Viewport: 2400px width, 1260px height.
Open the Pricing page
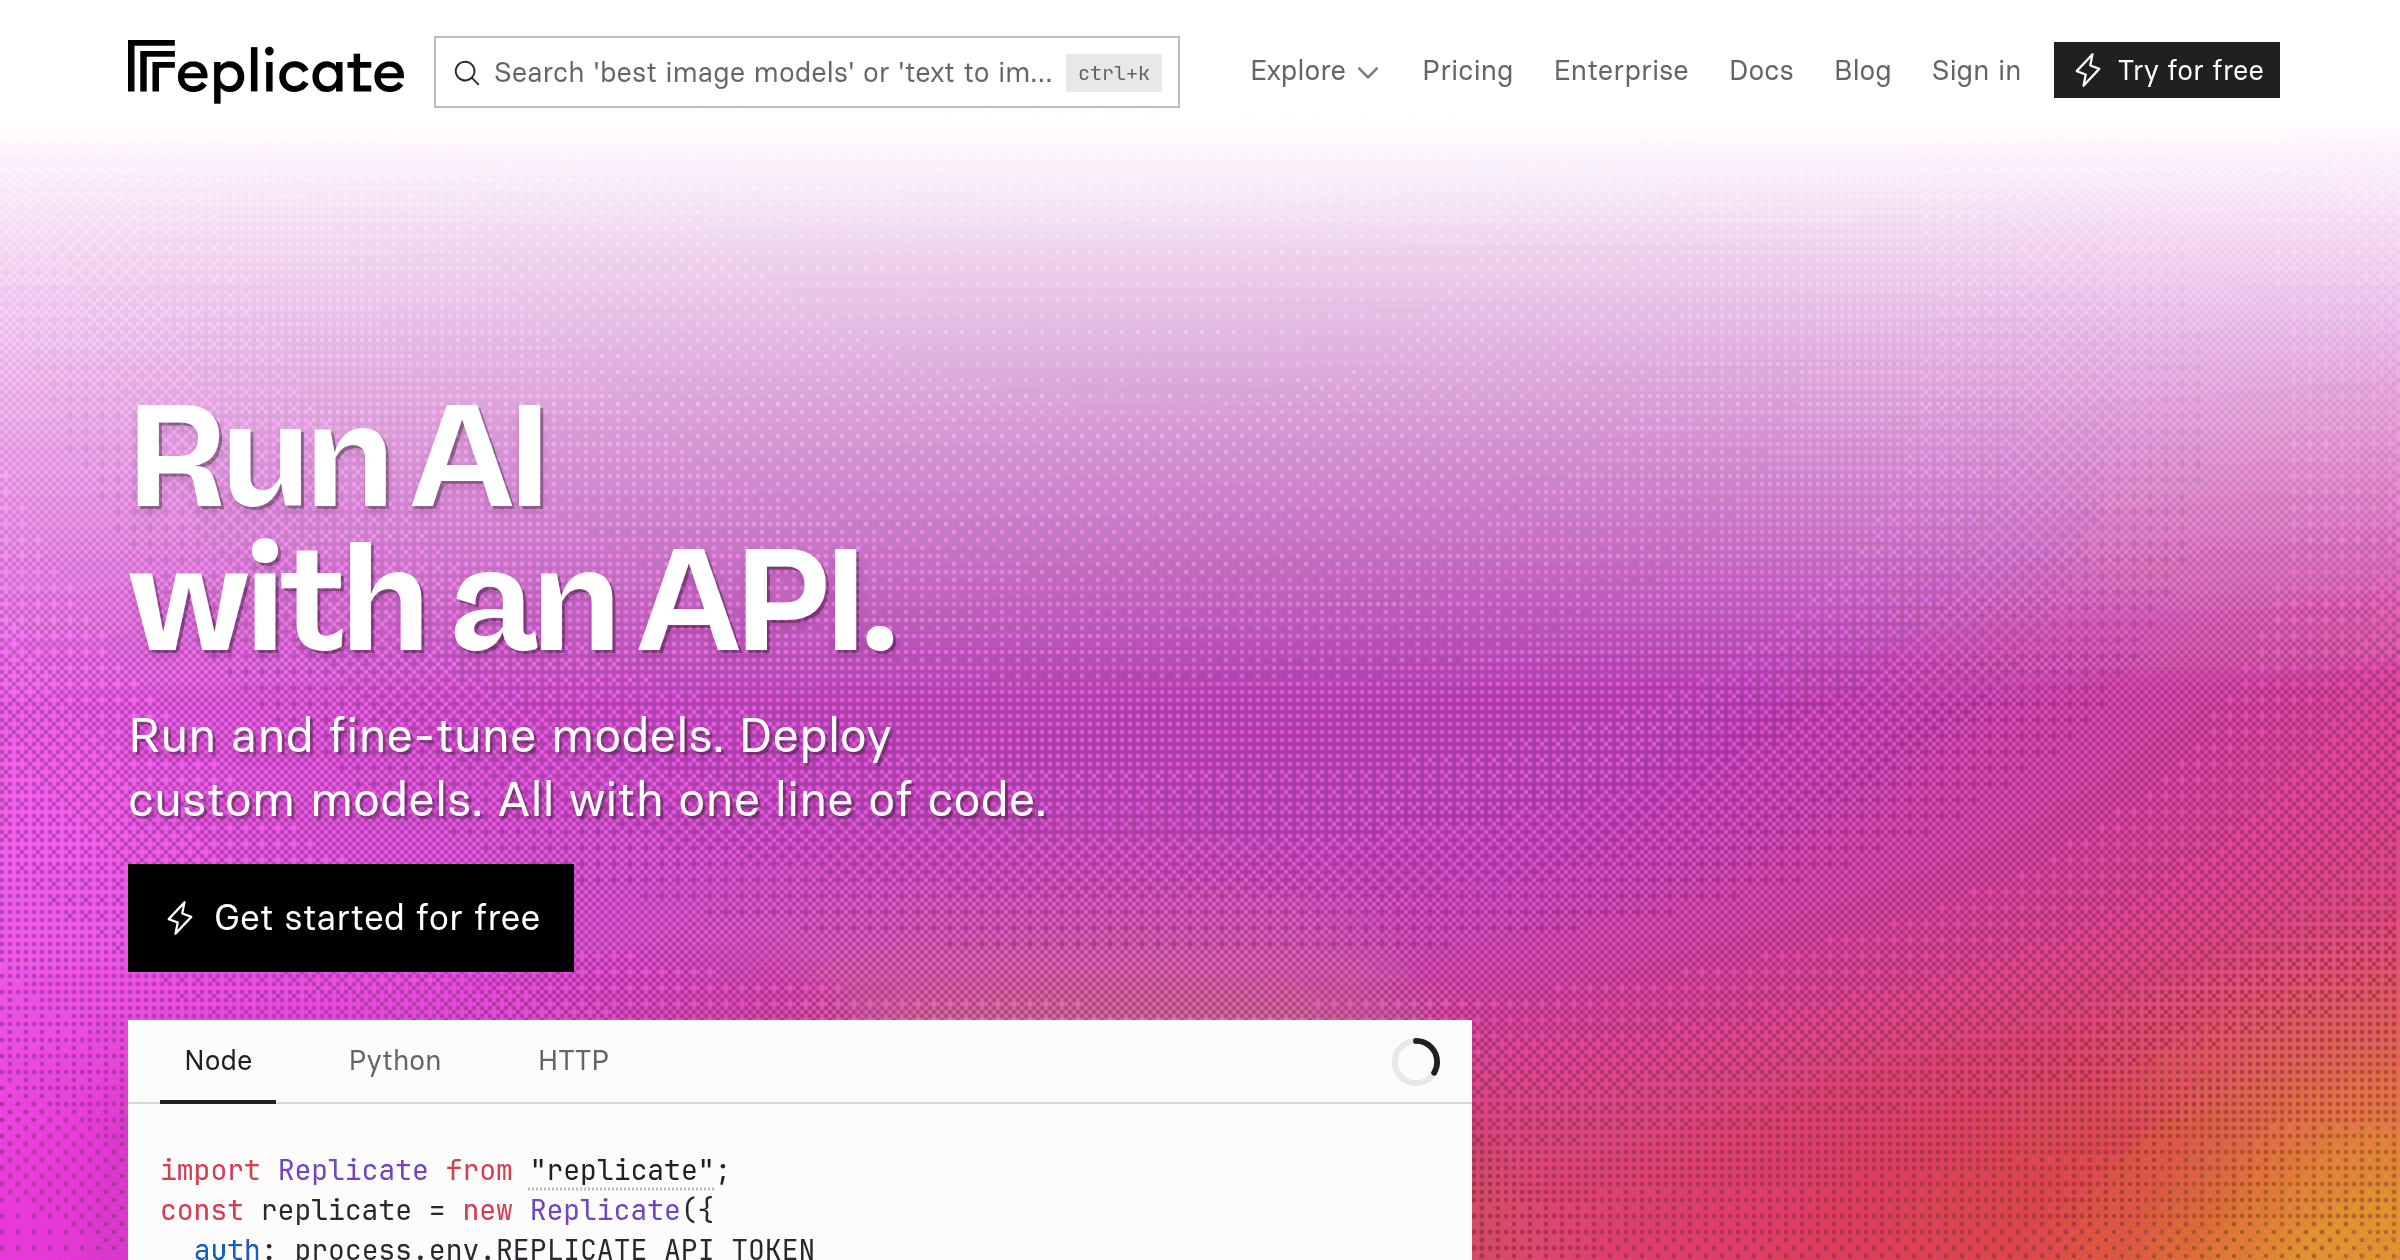pyautogui.click(x=1467, y=71)
